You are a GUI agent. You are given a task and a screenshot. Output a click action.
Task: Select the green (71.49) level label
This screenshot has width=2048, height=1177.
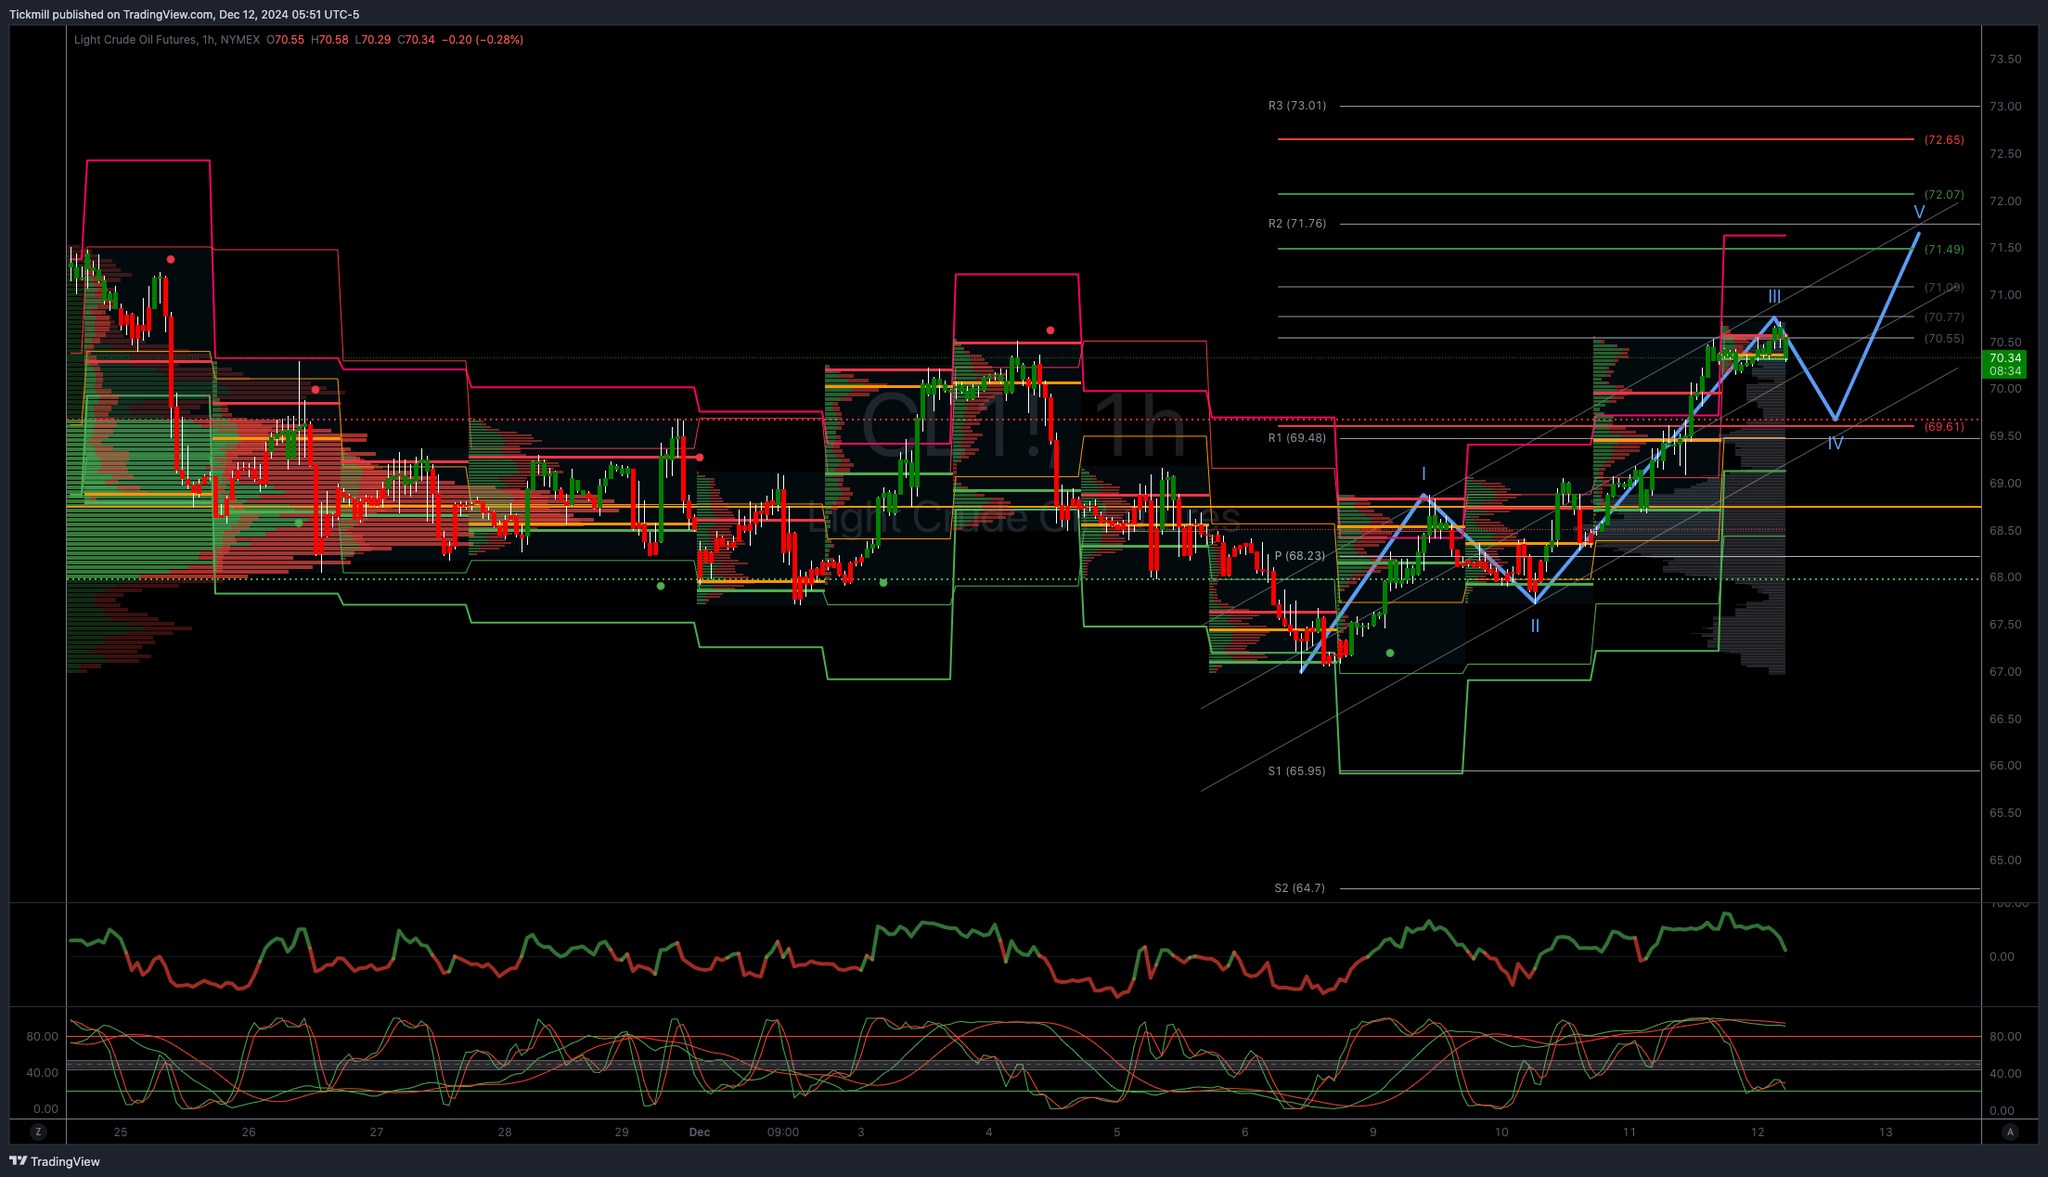tap(1944, 250)
